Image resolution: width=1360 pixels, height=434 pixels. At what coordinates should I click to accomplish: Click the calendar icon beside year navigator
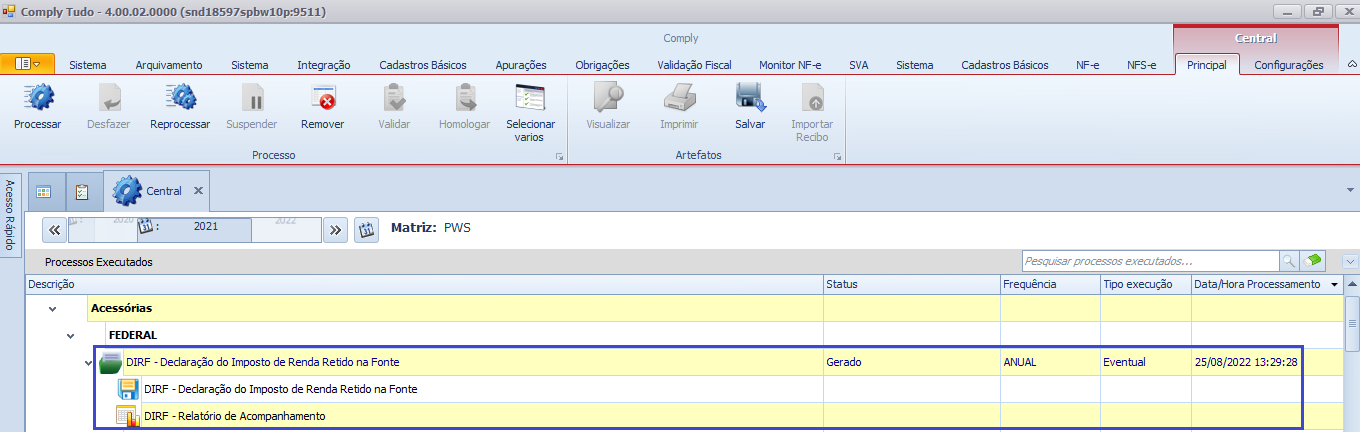[366, 229]
